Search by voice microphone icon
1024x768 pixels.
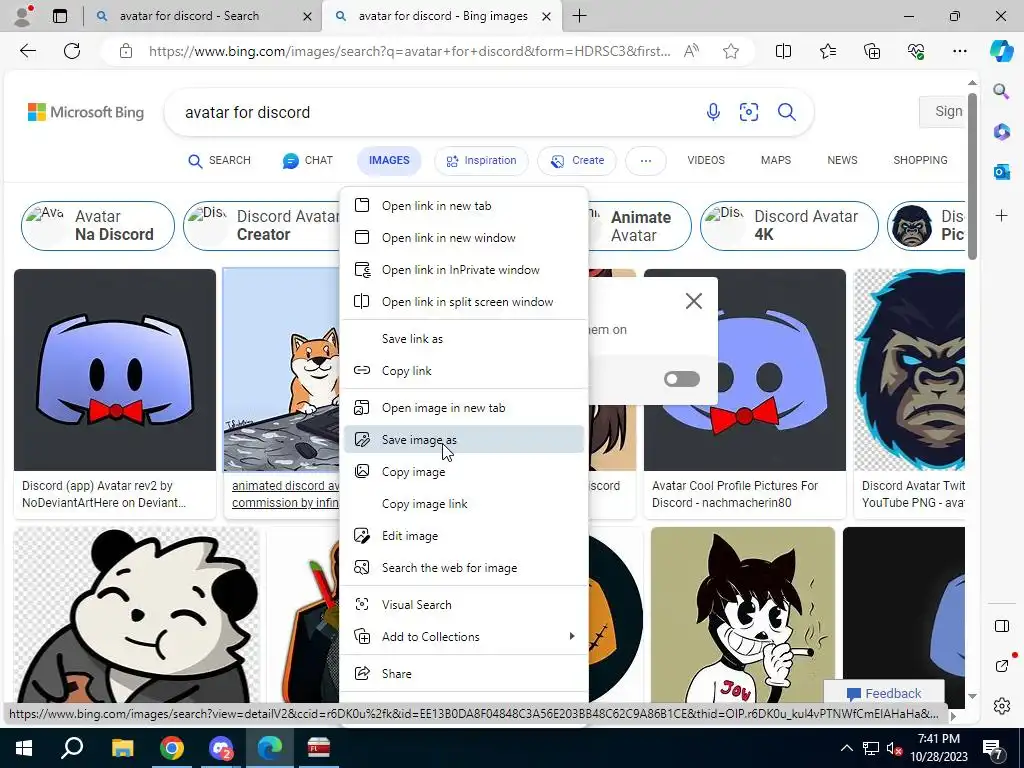point(713,112)
